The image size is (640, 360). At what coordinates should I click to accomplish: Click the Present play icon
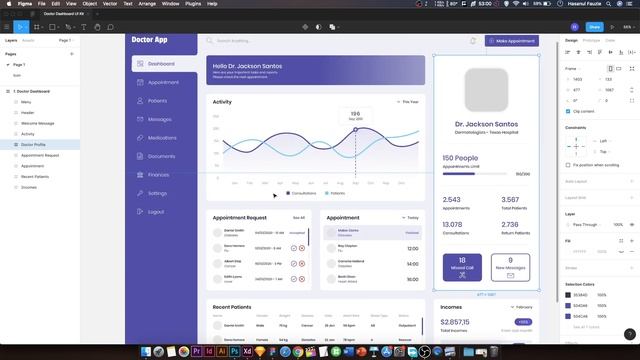coord(612,27)
